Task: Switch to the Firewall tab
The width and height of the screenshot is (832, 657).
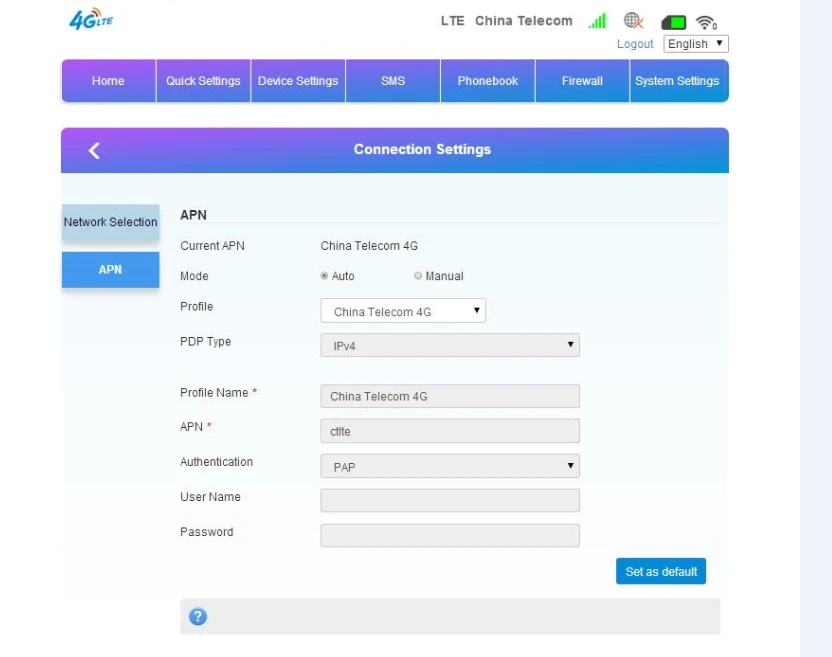Action: click(x=583, y=81)
